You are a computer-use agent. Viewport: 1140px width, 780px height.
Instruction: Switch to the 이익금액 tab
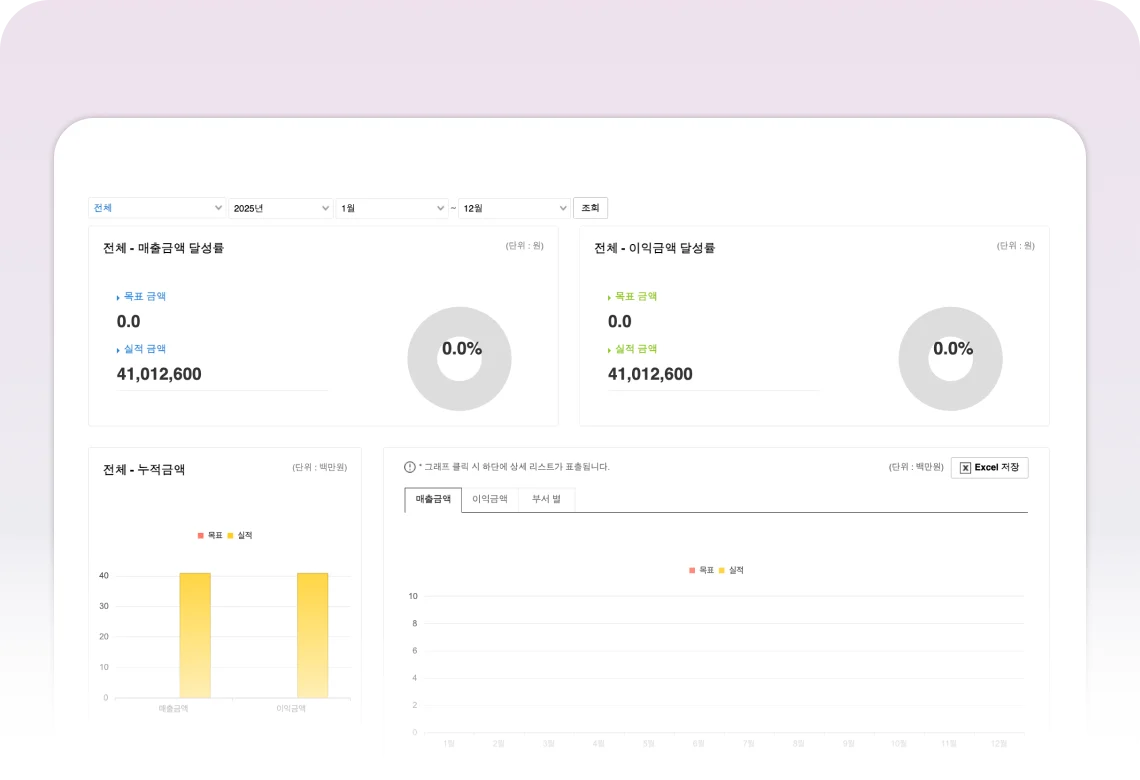490,499
